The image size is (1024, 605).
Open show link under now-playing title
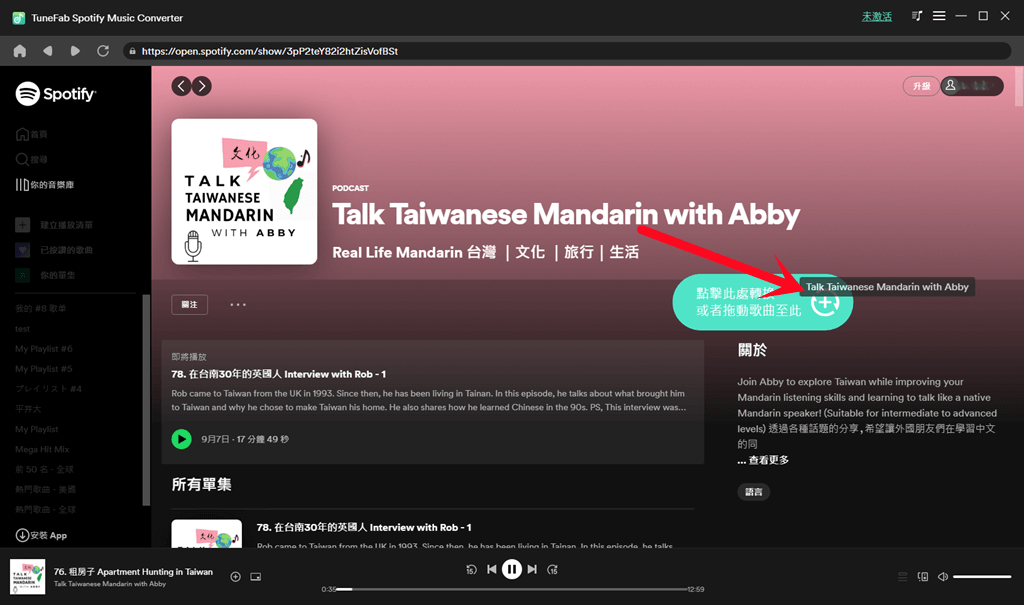[110, 584]
